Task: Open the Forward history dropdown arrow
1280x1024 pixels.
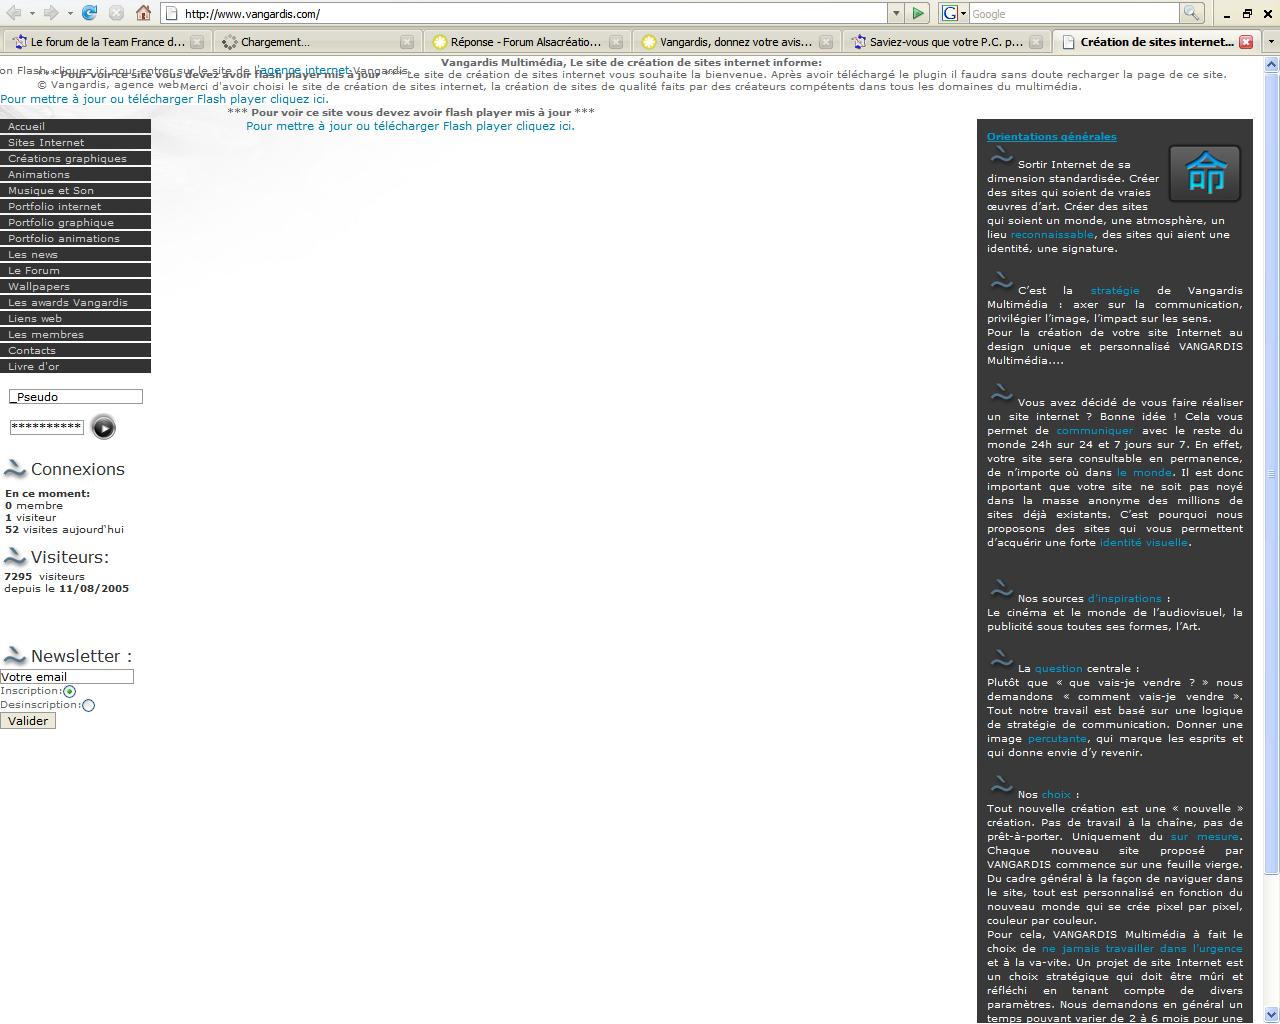Action: click(x=69, y=13)
